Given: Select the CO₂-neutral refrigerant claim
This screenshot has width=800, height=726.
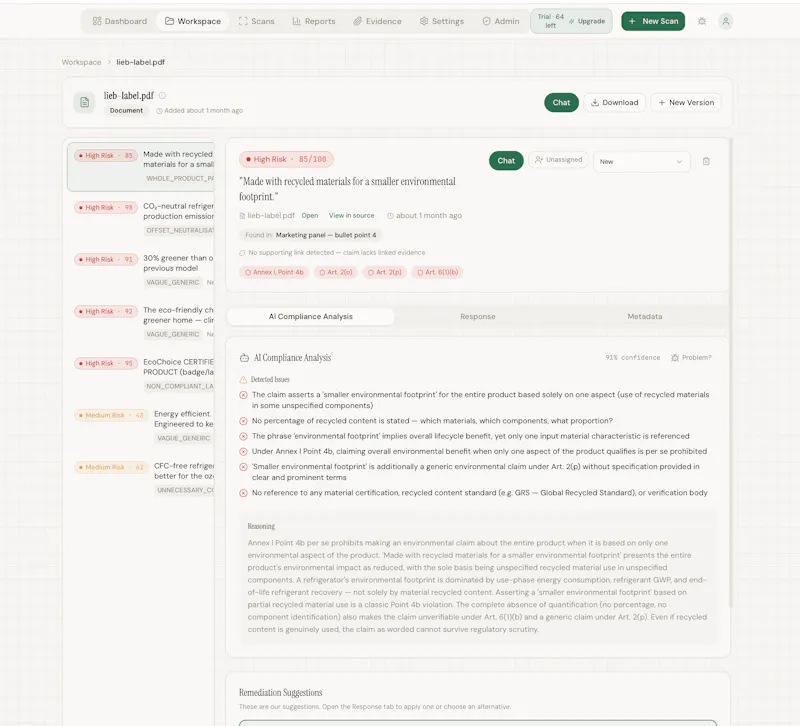Looking at the screenshot, I should 141,218.
